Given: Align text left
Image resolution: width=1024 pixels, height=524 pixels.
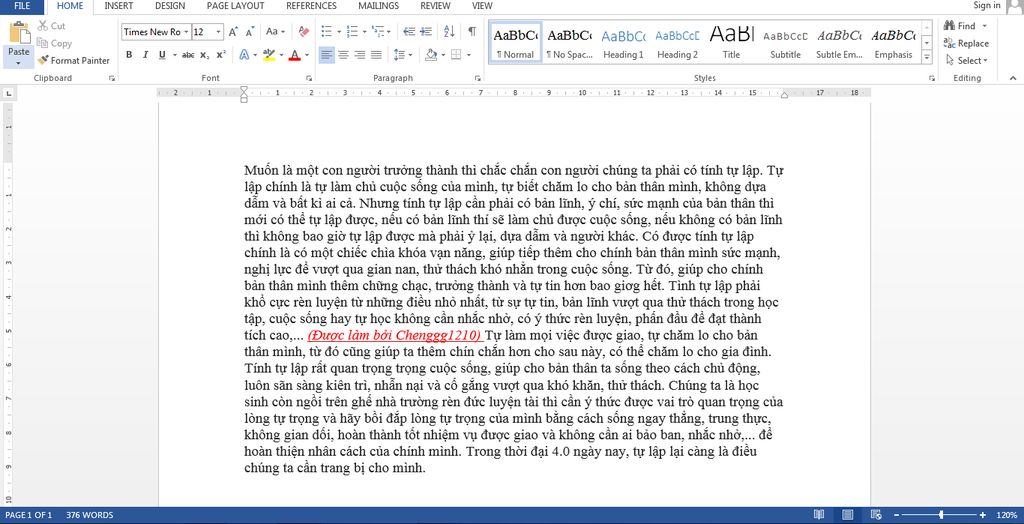Looking at the screenshot, I should pos(327,55).
